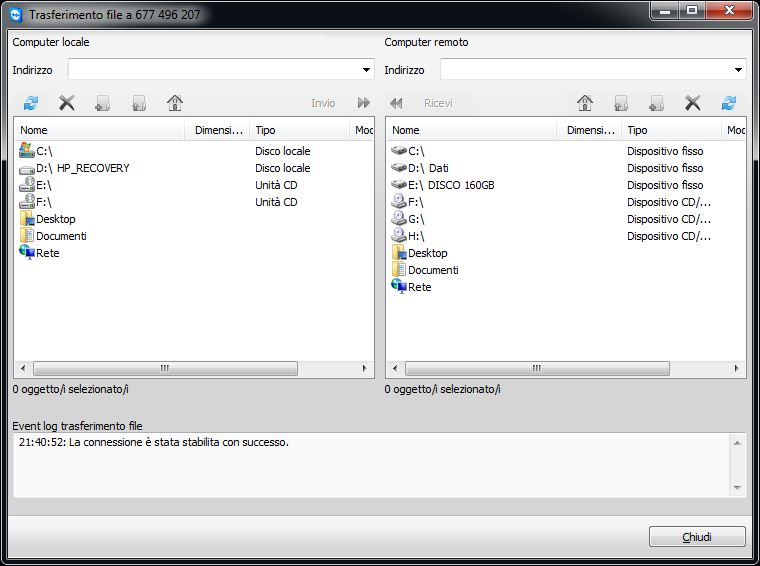
Task: Sort local files by Nome column
Action: pyautogui.click(x=100, y=130)
